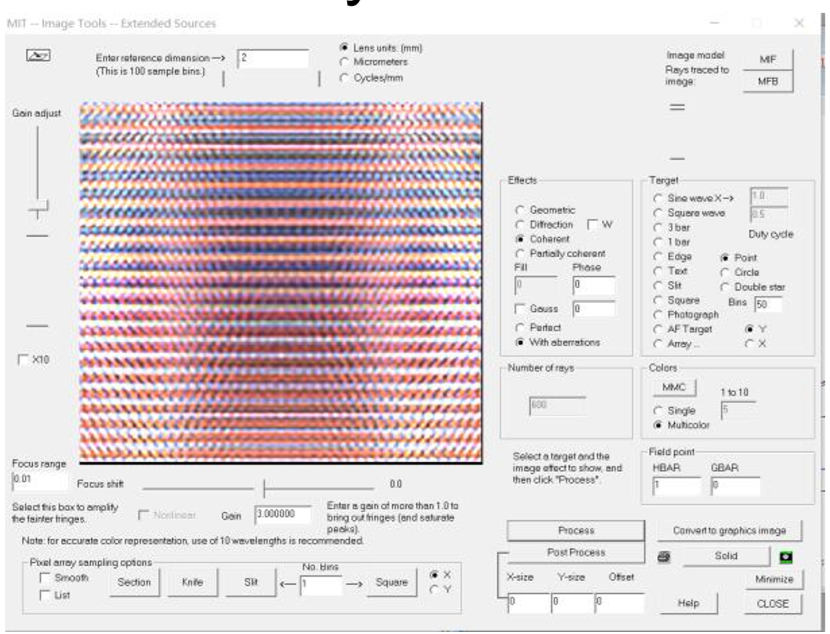The image size is (830, 634).
Task: Pick the Single color option
Action: click(656, 408)
